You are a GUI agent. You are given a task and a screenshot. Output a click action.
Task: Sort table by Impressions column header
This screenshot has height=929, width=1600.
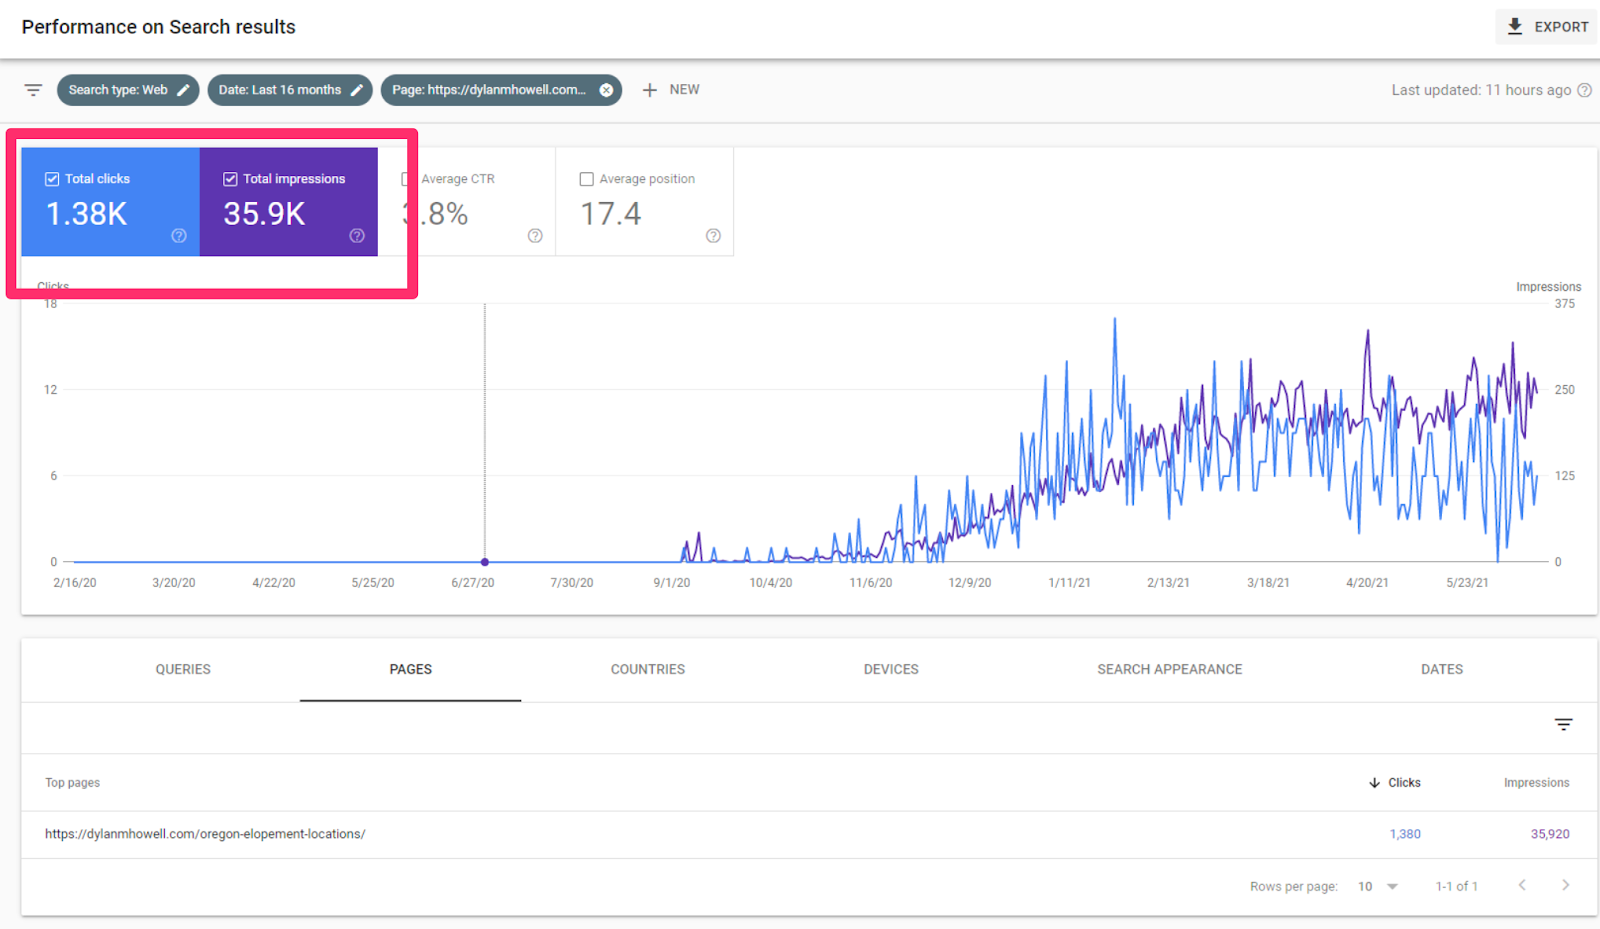click(1537, 783)
